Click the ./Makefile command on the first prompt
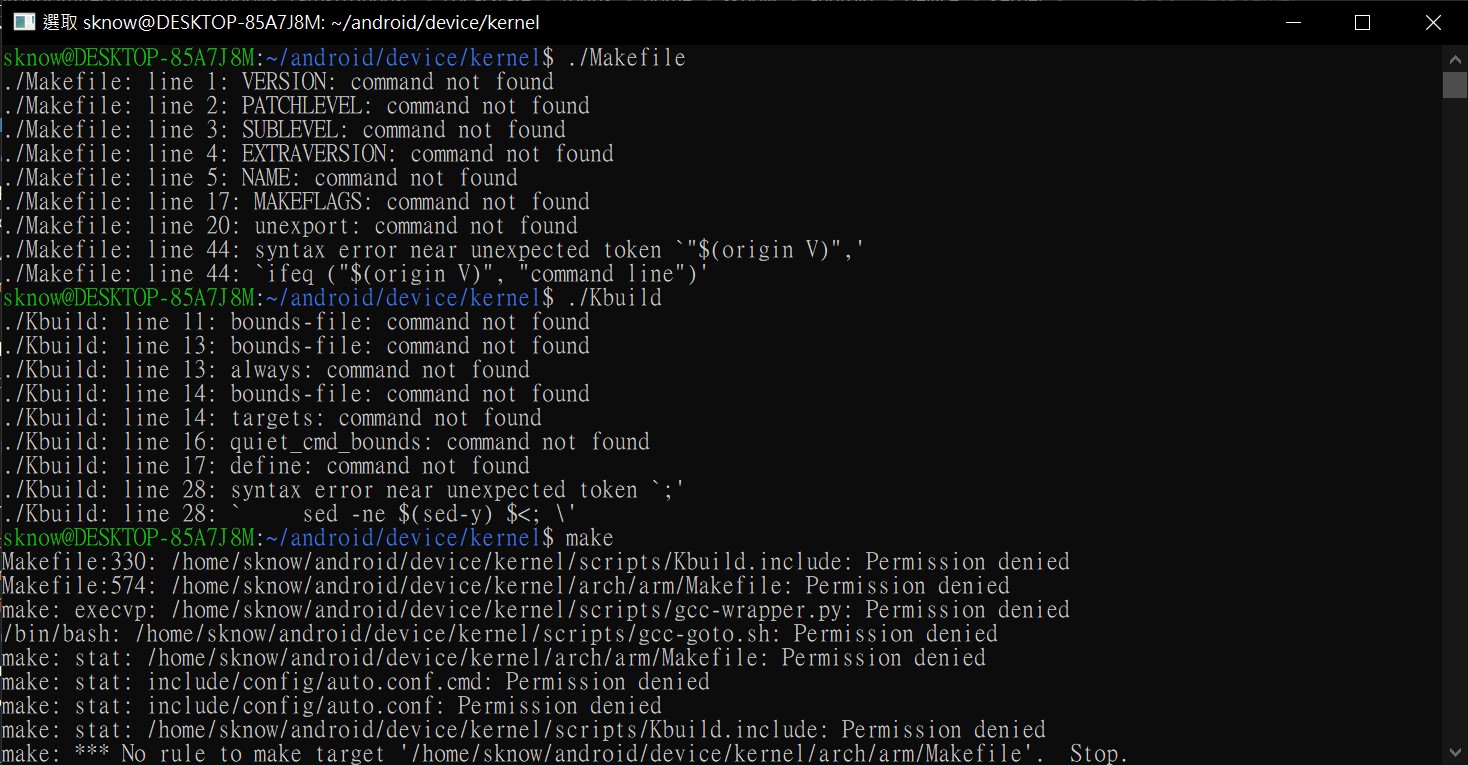This screenshot has width=1468, height=765. [626, 58]
